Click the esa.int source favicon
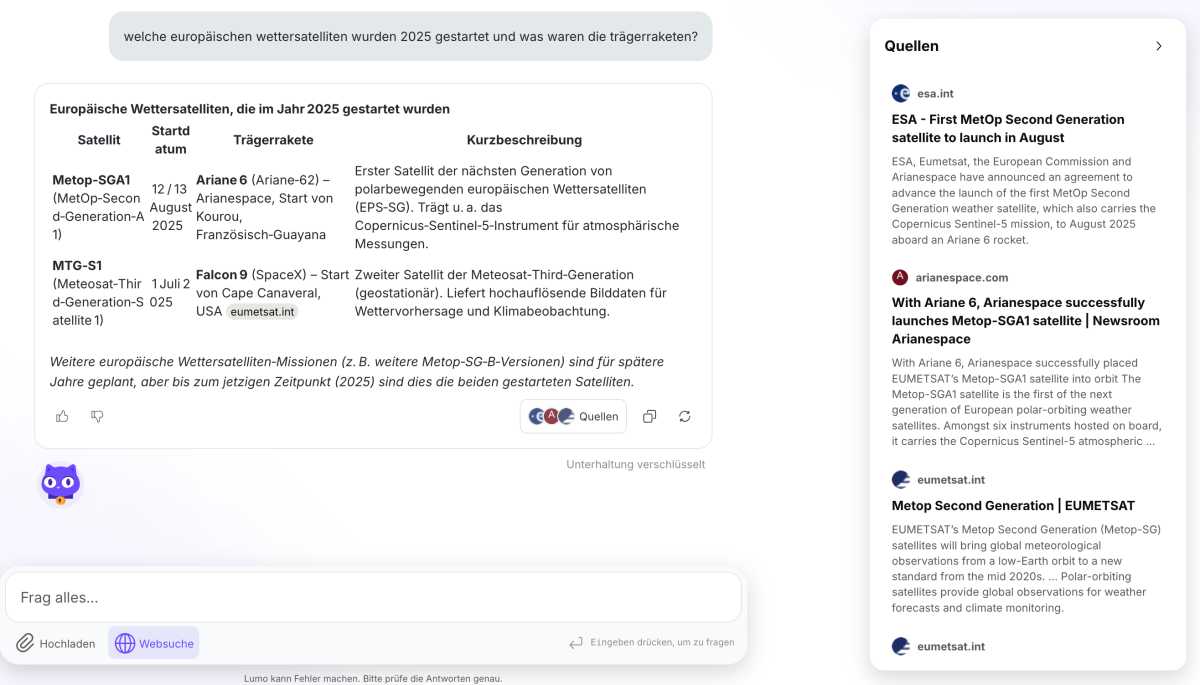 pos(901,93)
